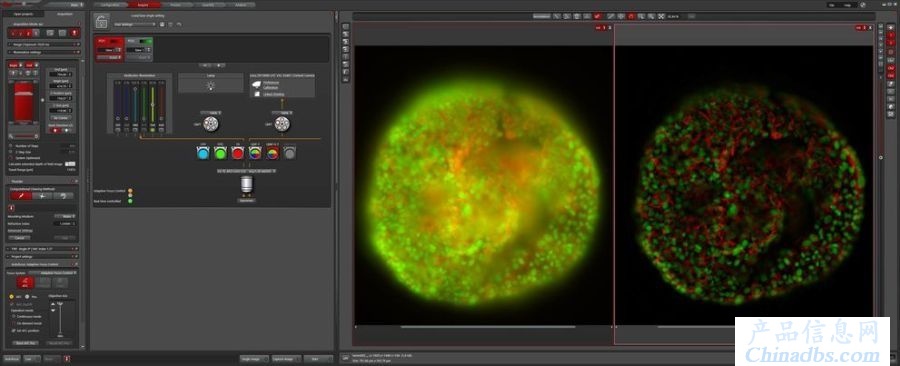Screen dimensions: 900x366
Task: Select the solid red filter cube icon
Action: tap(238, 154)
